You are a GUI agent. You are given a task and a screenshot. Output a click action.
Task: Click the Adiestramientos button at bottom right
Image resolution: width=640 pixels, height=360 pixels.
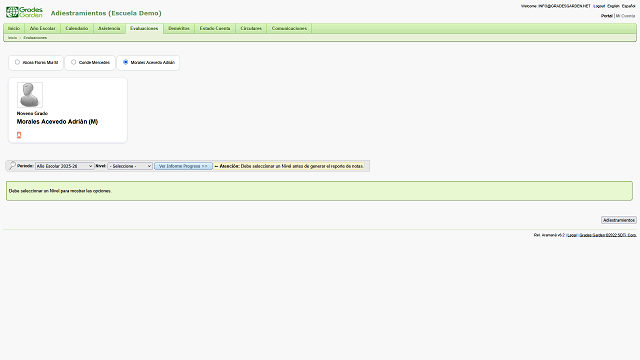[619, 220]
